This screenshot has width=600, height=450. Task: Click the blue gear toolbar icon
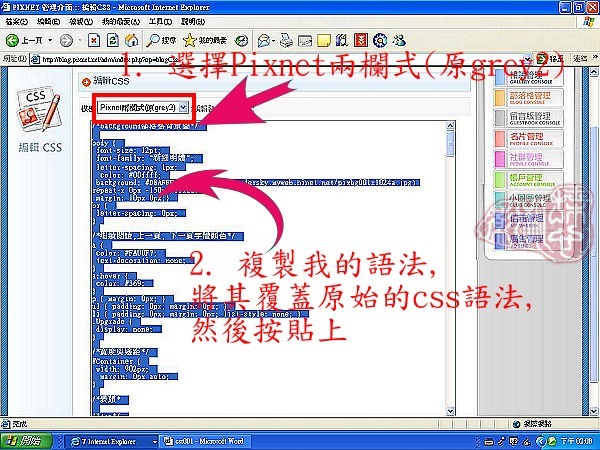(380, 40)
